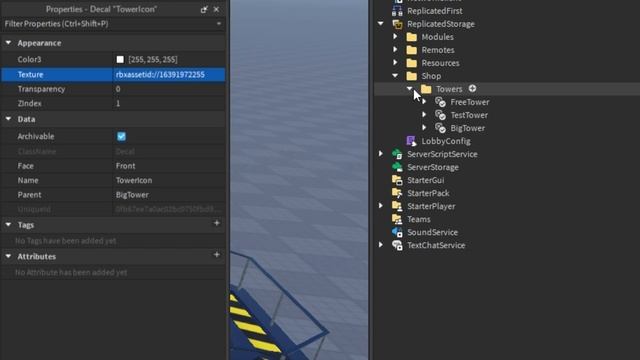Edit the ZIndex value field
The image size is (640, 360).
click(x=169, y=104)
